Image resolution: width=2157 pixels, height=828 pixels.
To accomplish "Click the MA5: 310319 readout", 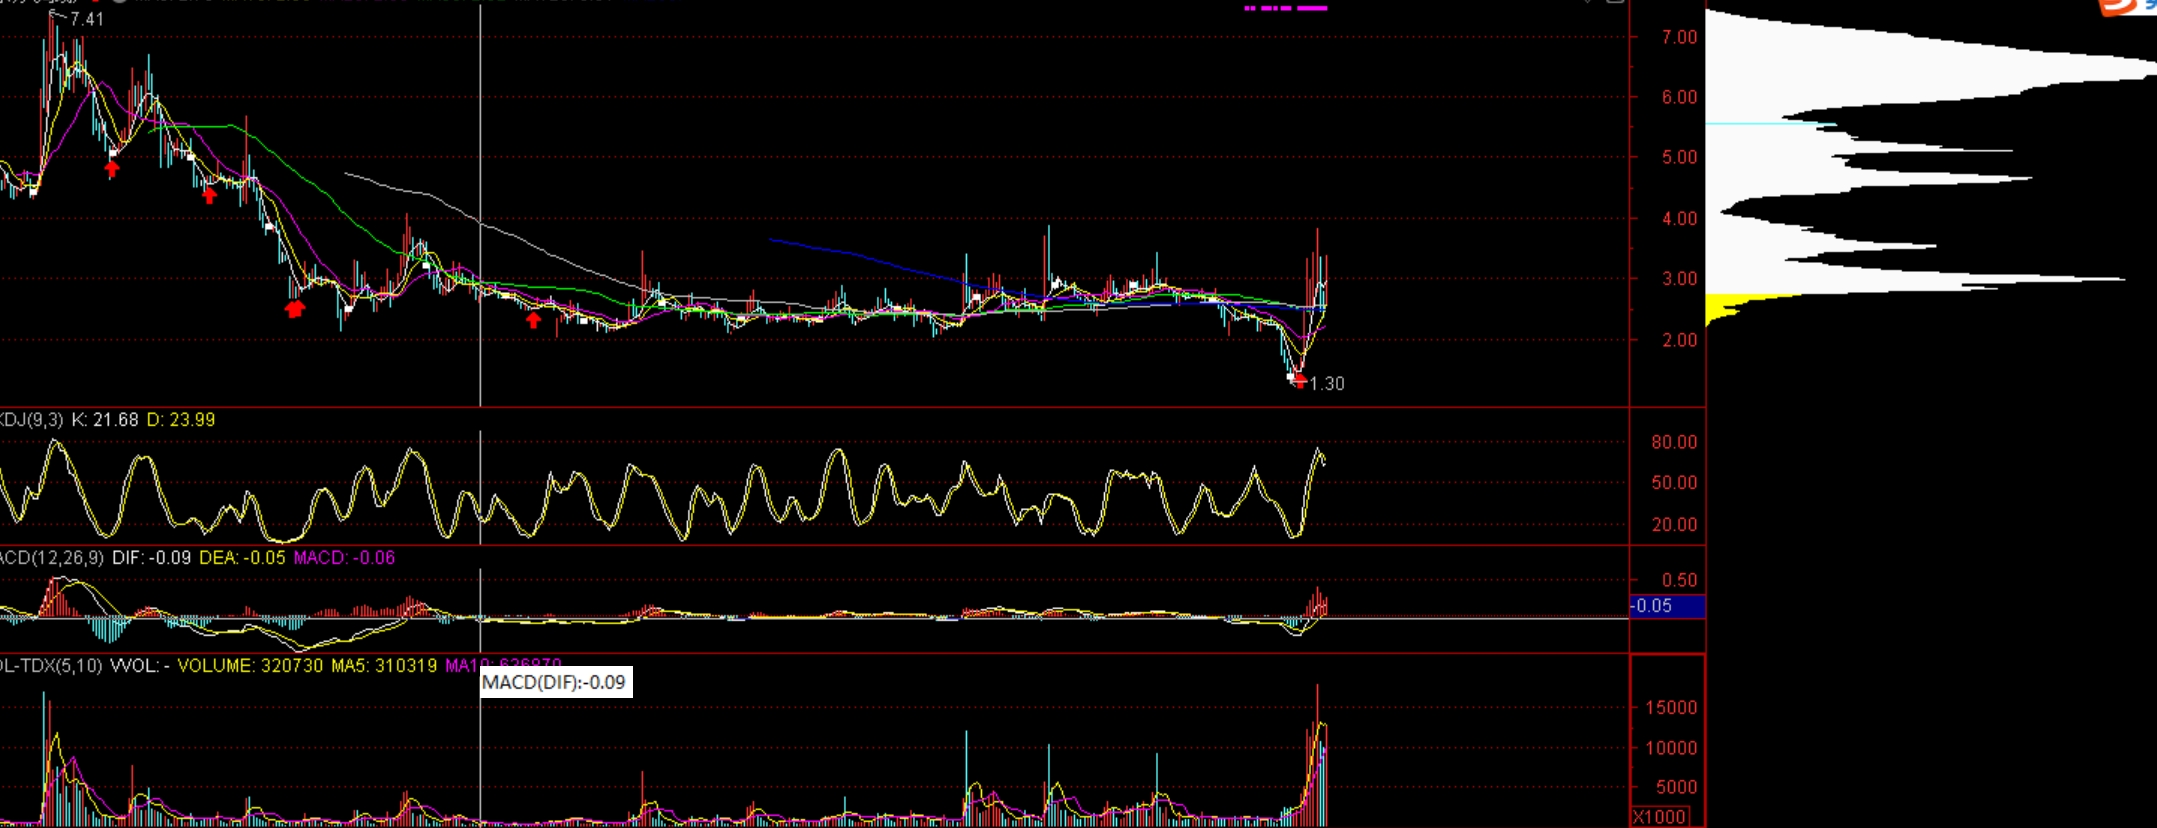I will [384, 666].
